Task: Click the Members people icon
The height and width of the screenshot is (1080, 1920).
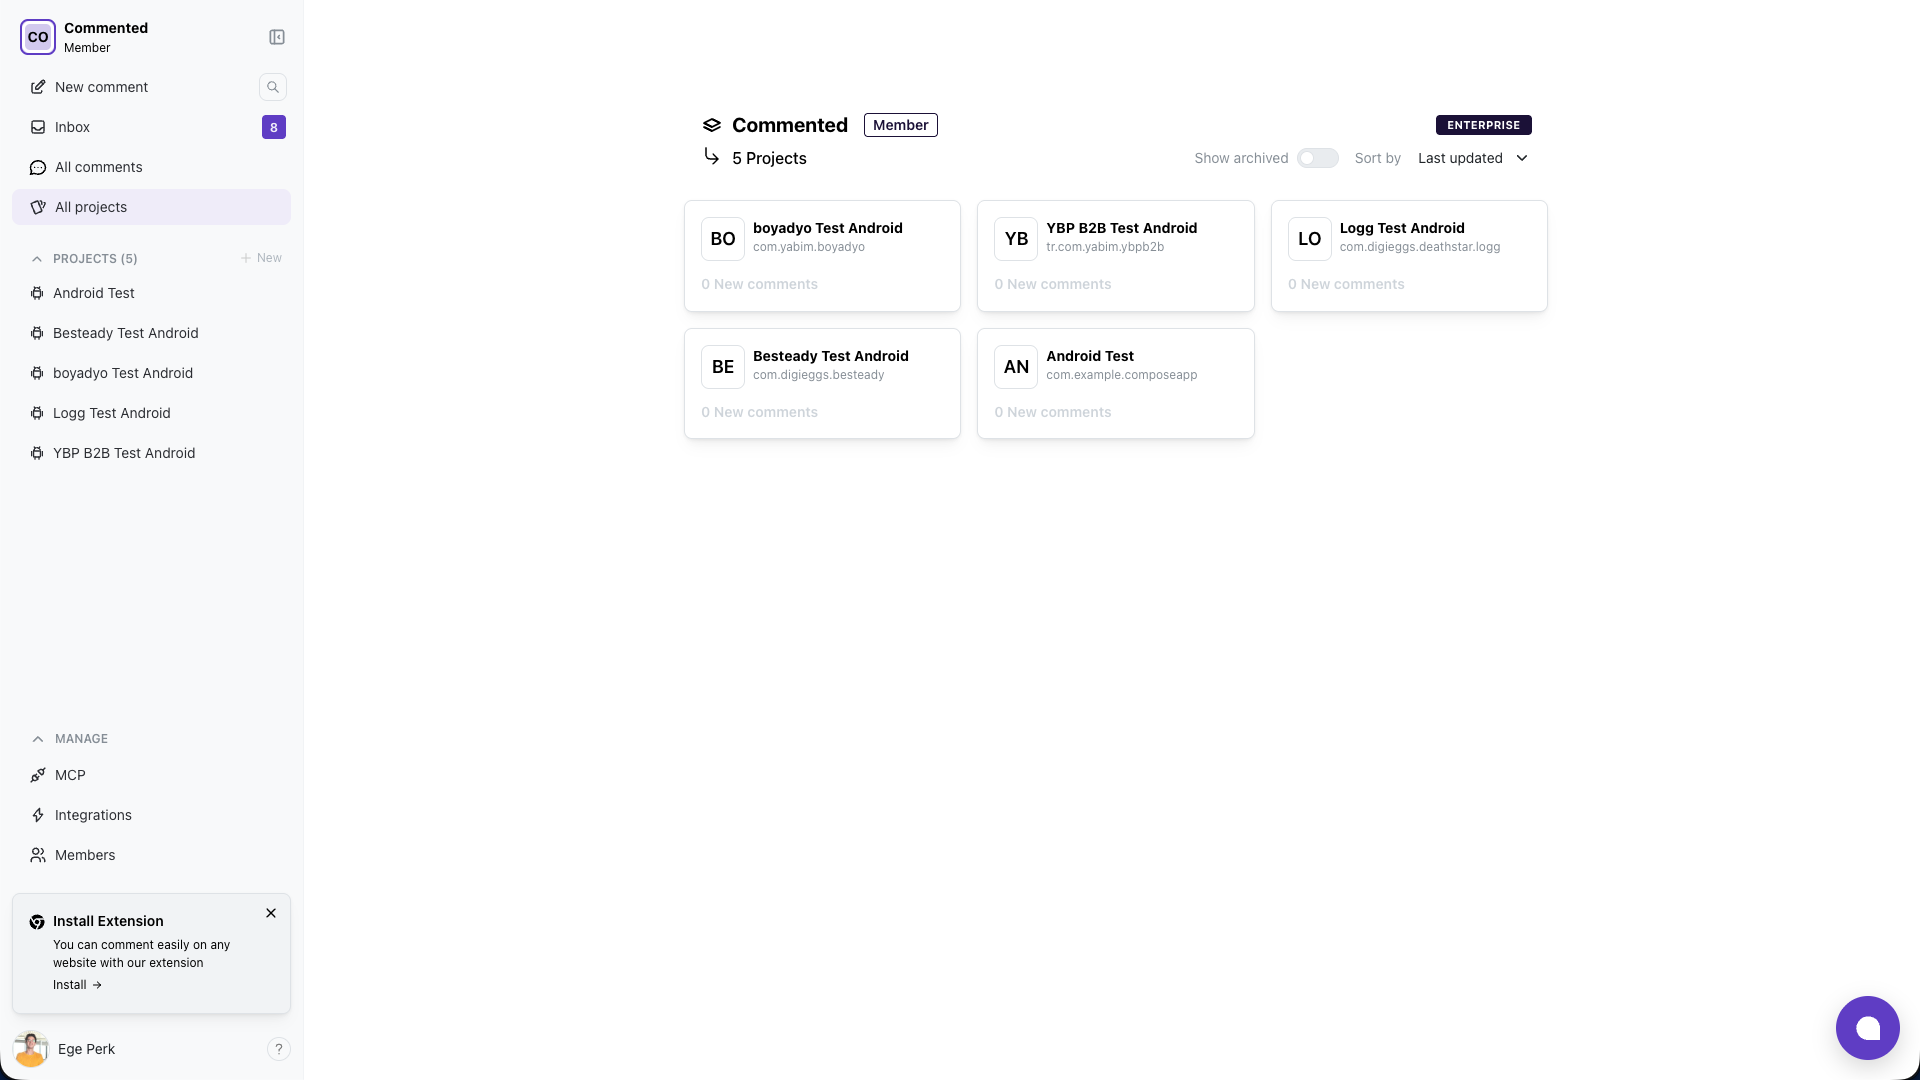Action: [x=38, y=855]
